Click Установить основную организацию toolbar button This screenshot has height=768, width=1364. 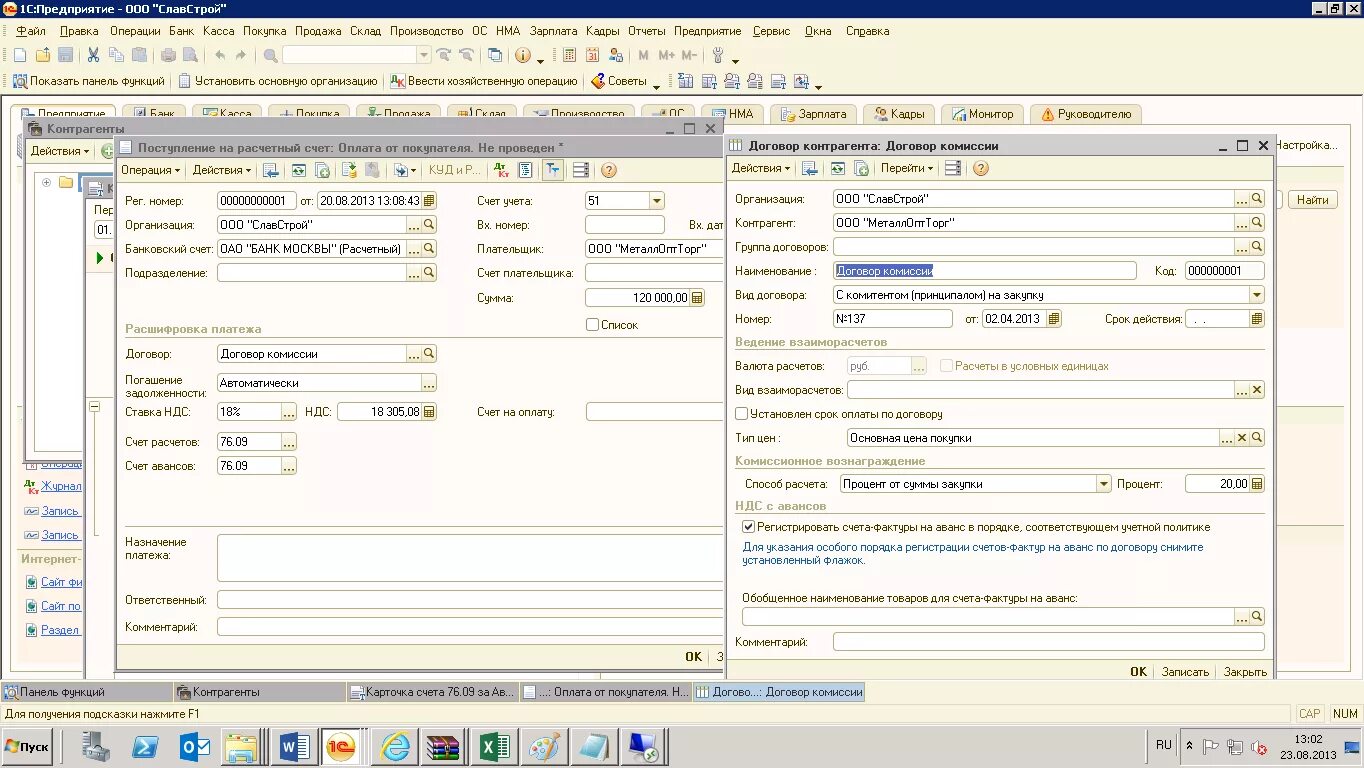coord(277,81)
